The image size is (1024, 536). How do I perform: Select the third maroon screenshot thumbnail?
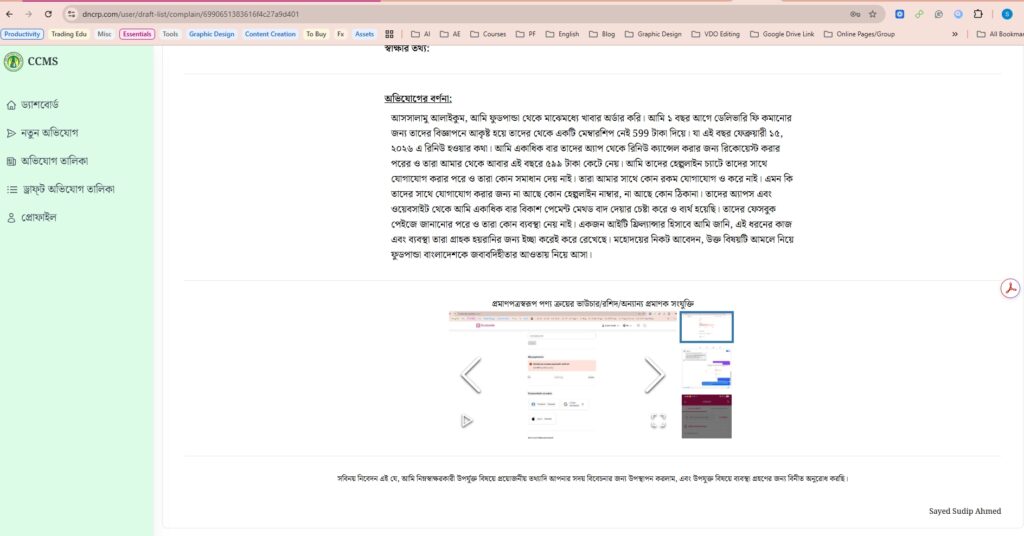coord(706,415)
